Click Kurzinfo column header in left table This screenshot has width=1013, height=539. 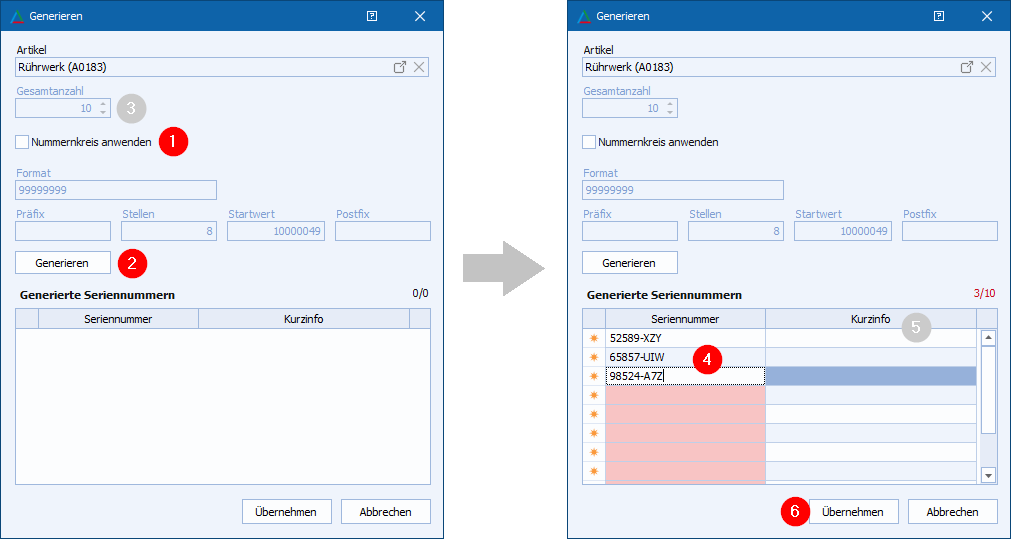[303, 319]
